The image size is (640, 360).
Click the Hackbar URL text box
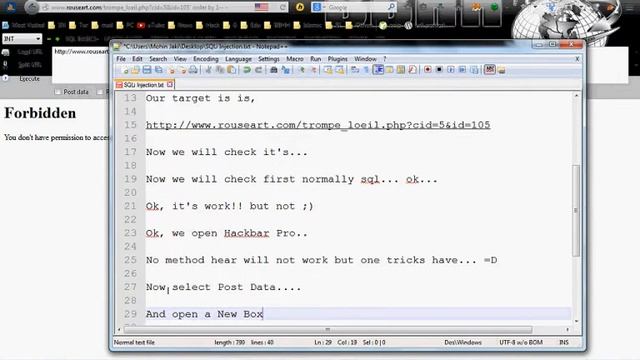[81, 65]
